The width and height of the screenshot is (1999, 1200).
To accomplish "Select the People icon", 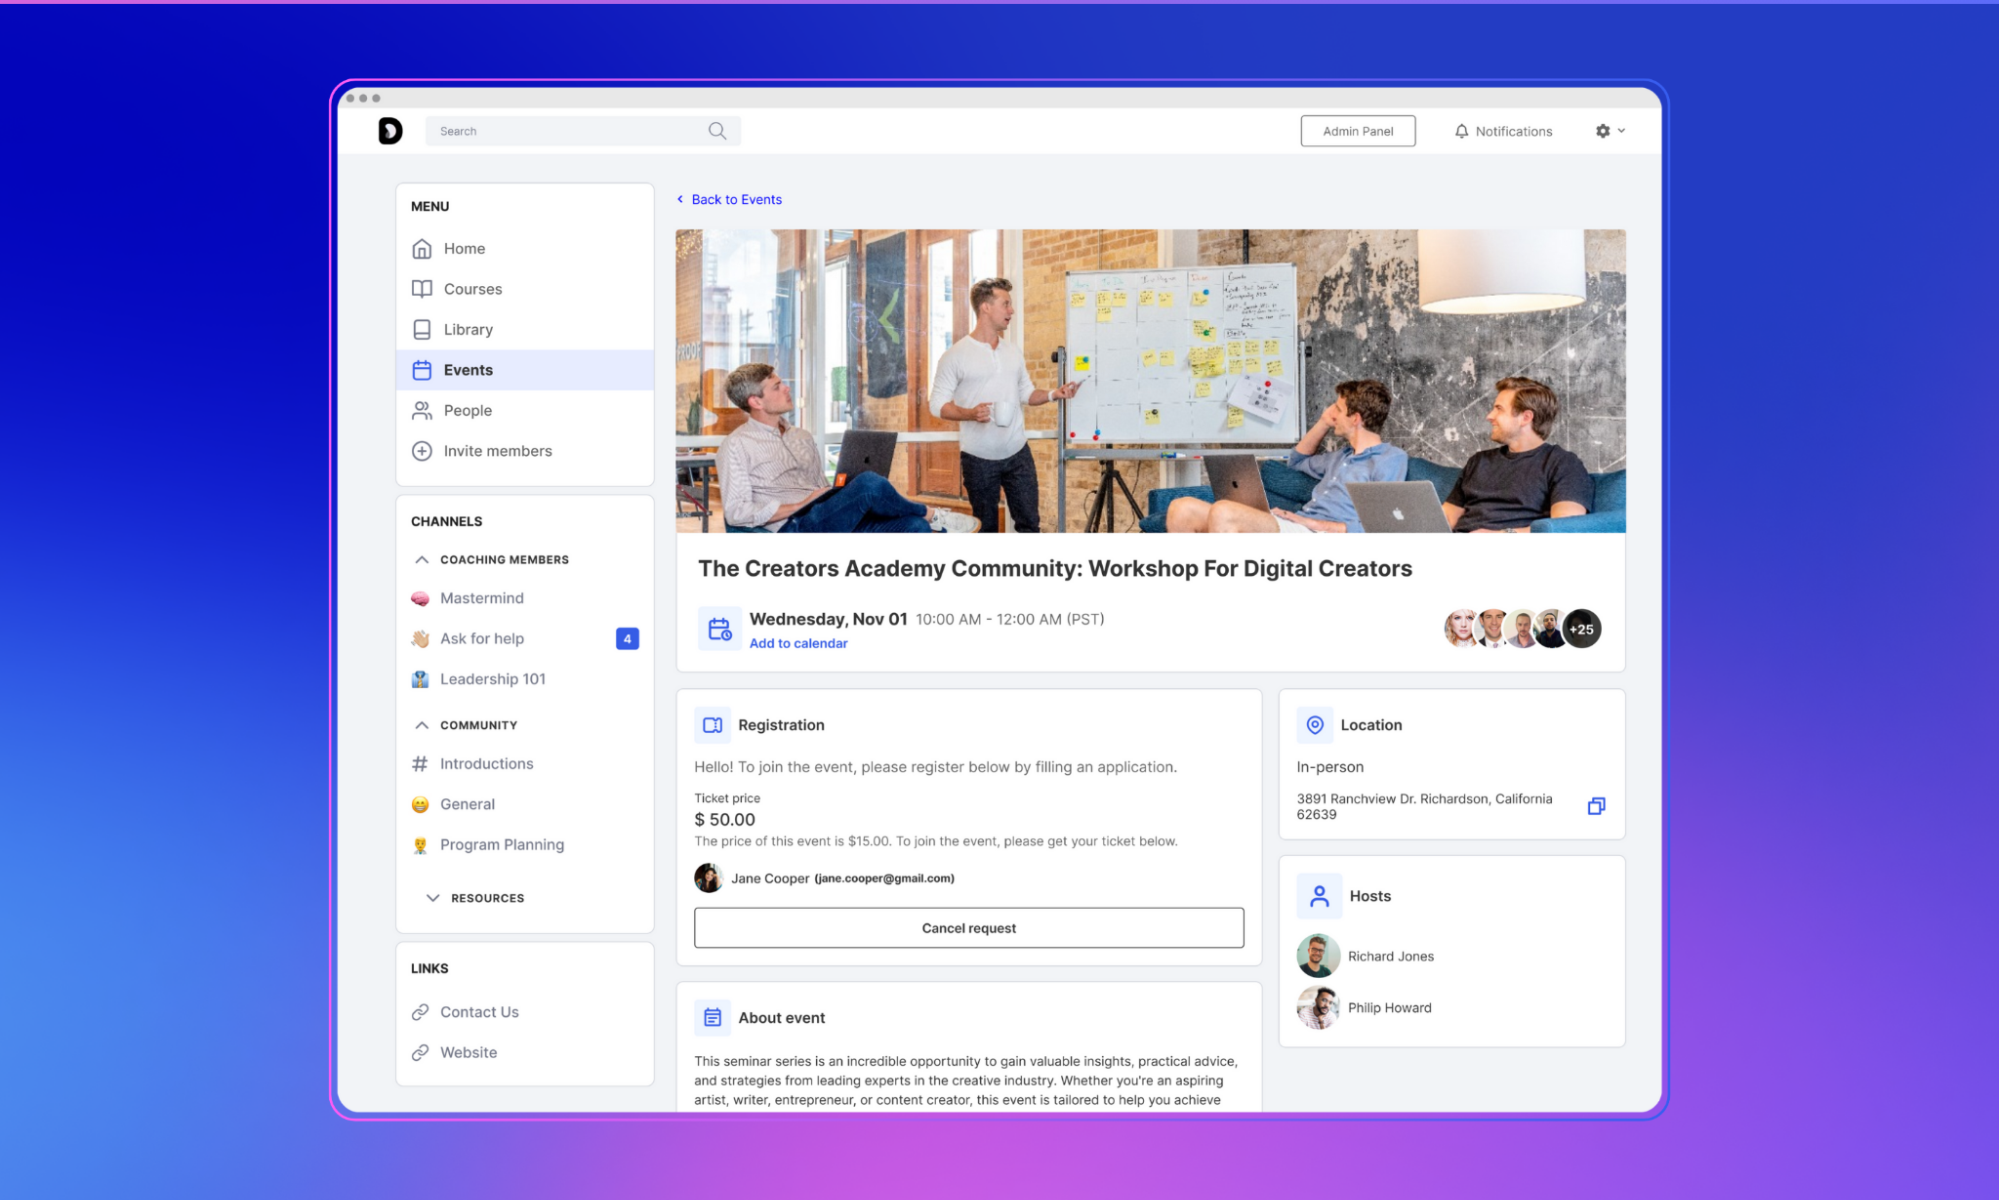I will pos(422,410).
